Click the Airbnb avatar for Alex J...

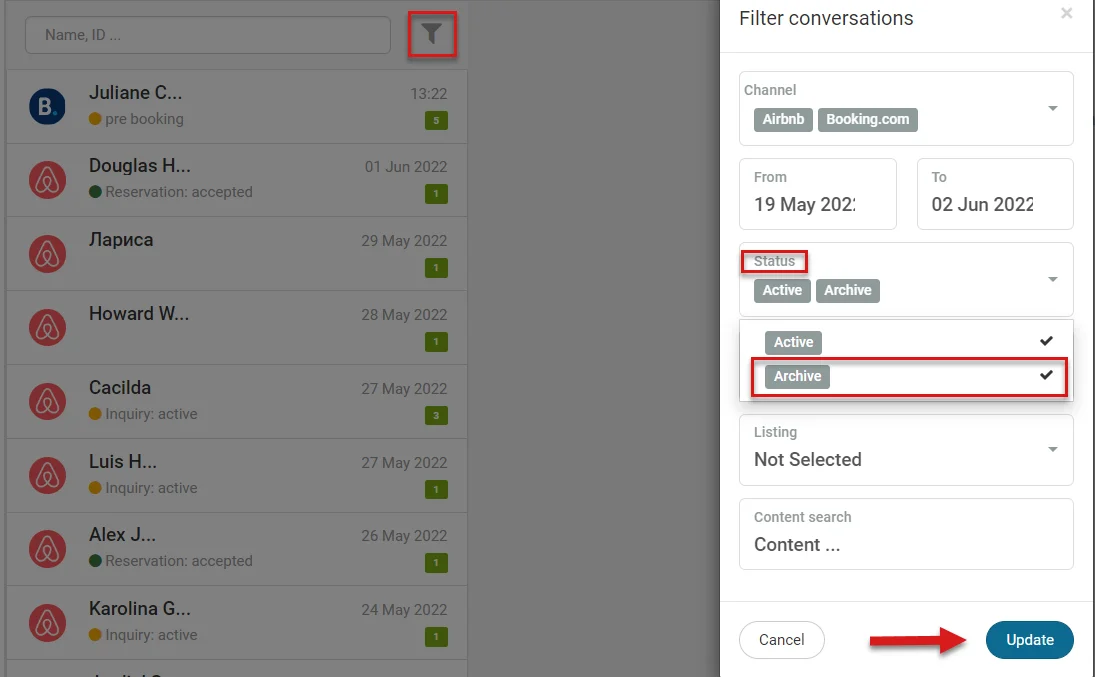click(47, 548)
